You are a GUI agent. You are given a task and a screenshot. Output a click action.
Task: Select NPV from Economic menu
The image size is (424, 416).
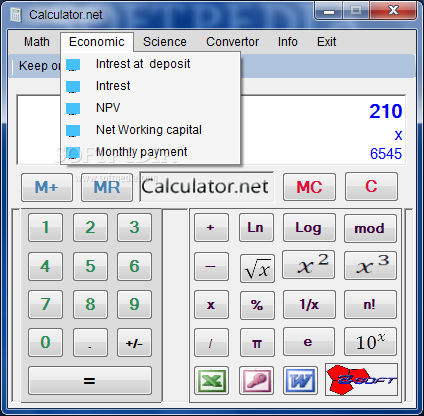[x=150, y=108]
